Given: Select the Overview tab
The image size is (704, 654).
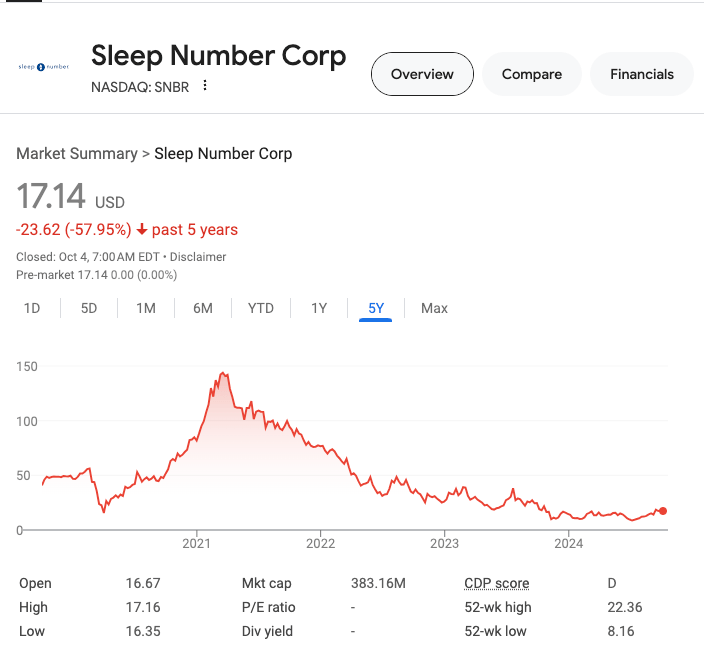Looking at the screenshot, I should [x=422, y=74].
